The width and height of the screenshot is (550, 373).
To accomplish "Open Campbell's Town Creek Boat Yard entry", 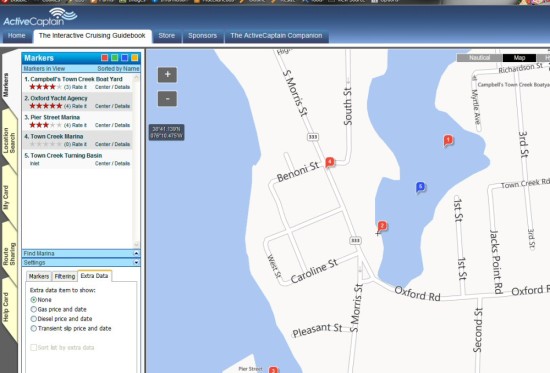I will point(76,79).
